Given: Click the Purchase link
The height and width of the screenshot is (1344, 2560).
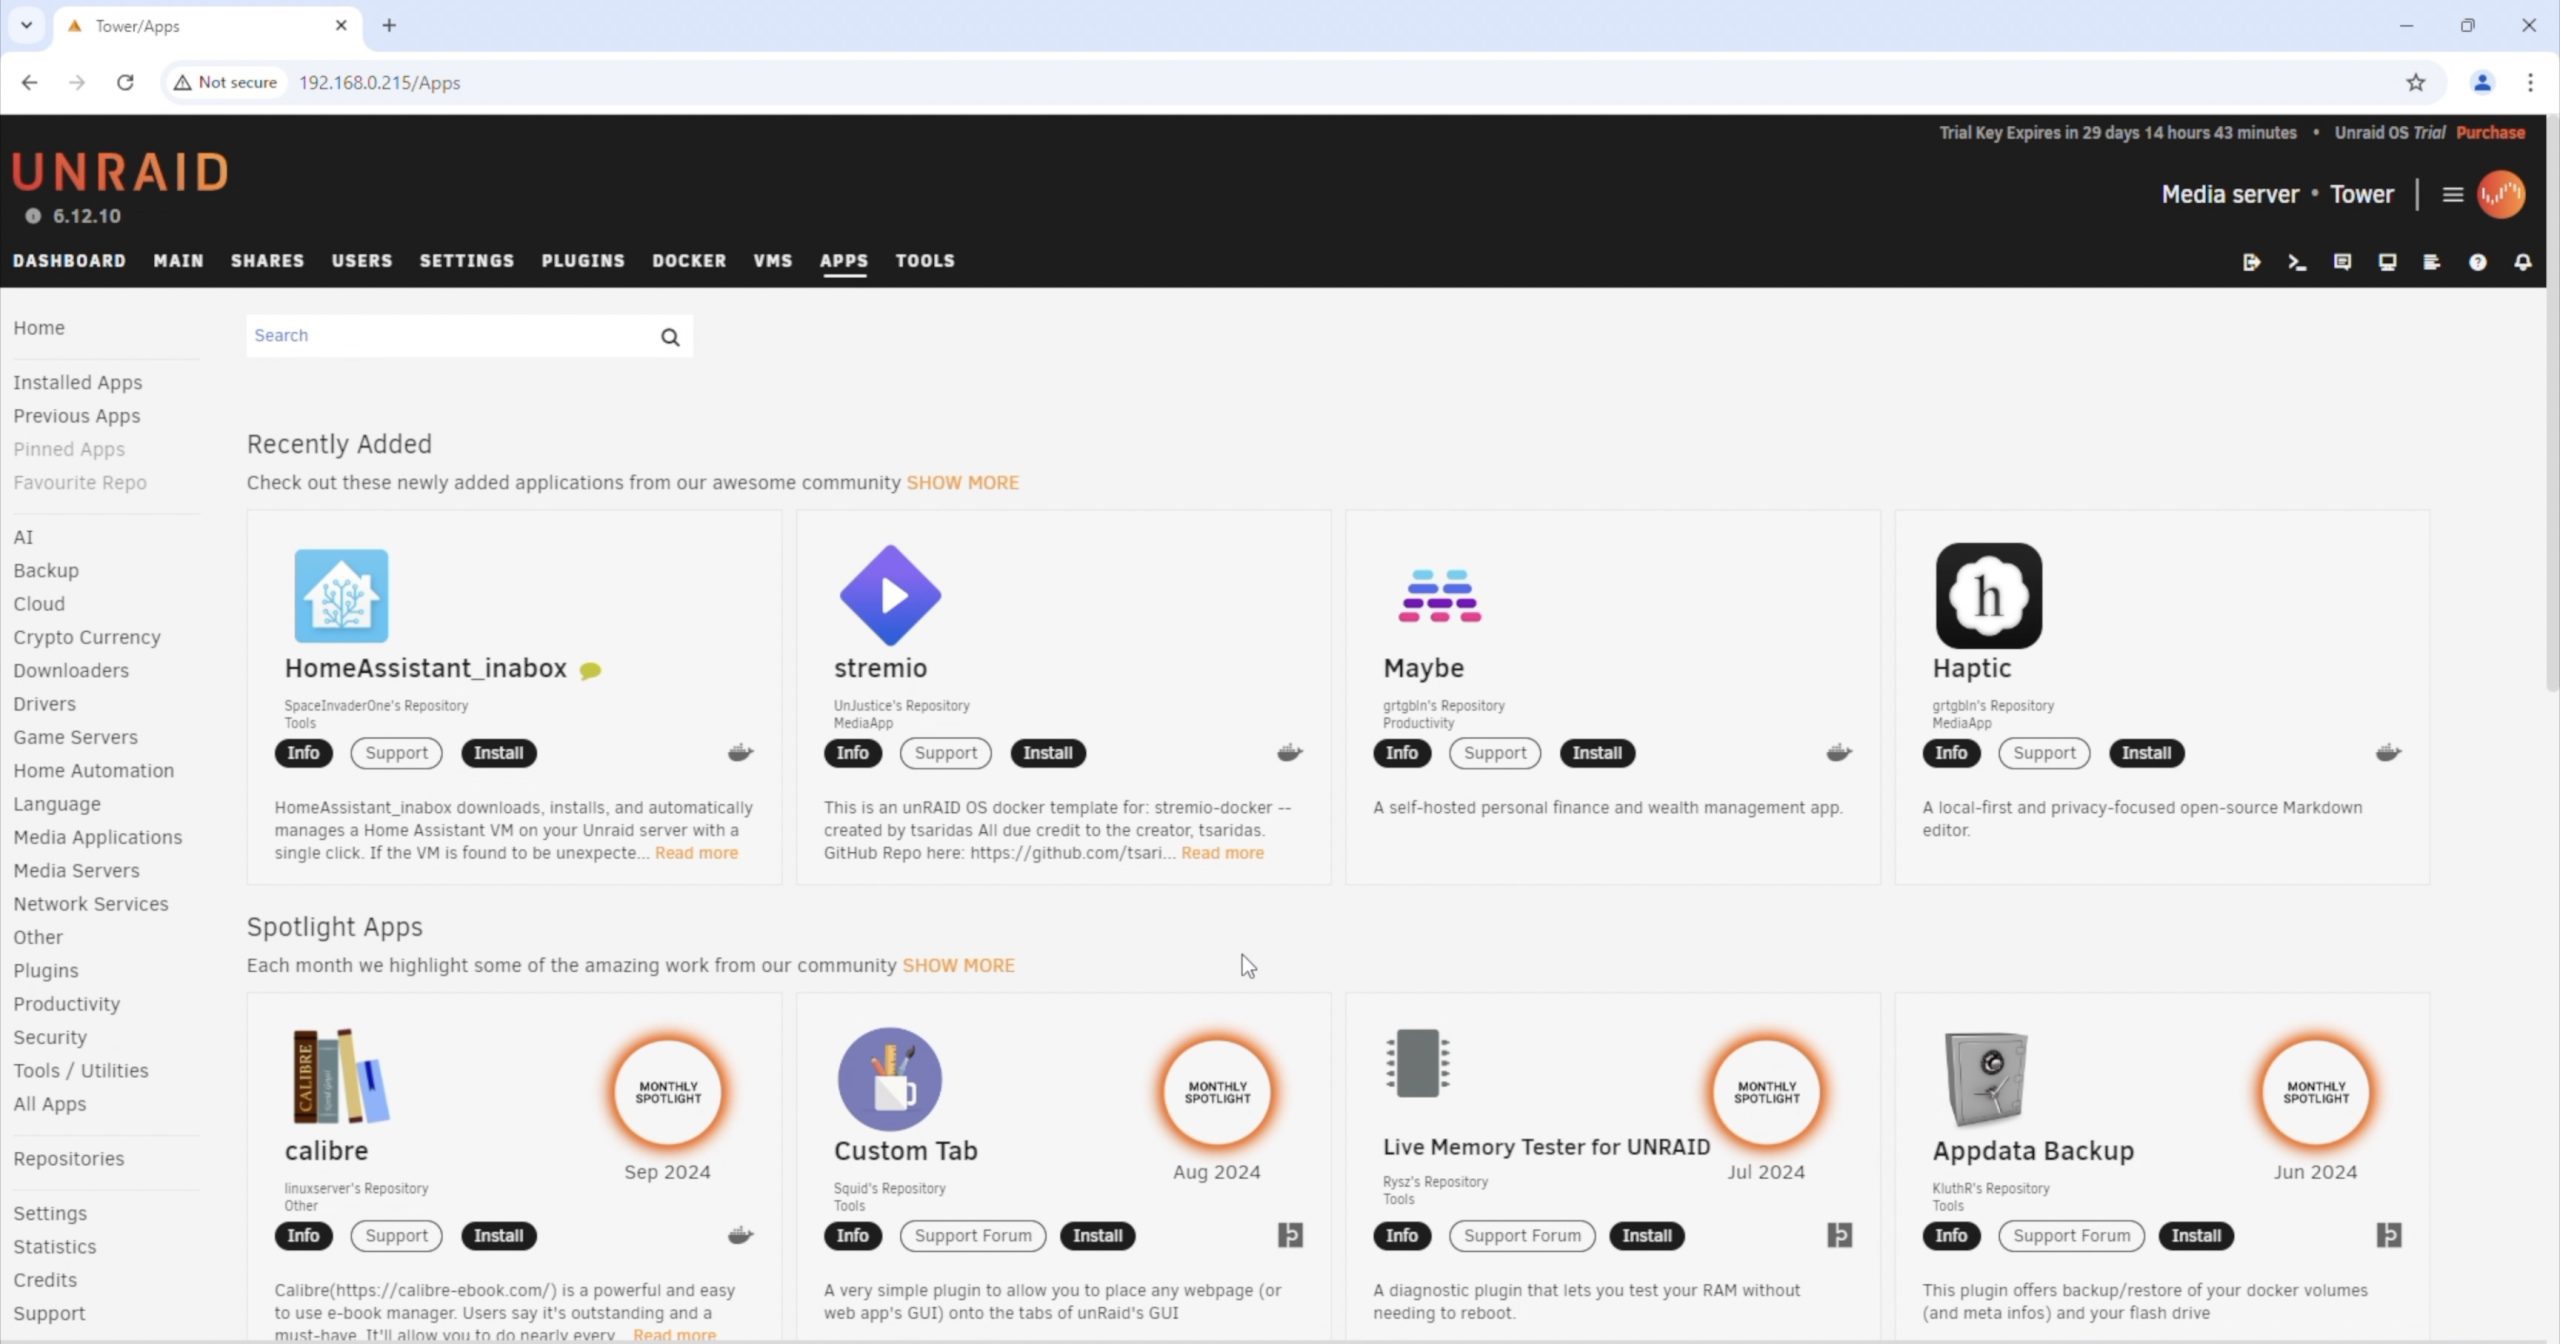Looking at the screenshot, I should (2490, 133).
